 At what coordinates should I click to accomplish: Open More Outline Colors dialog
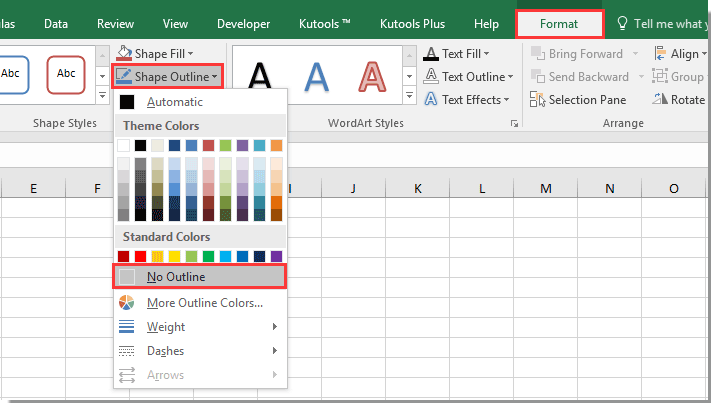[x=204, y=303]
